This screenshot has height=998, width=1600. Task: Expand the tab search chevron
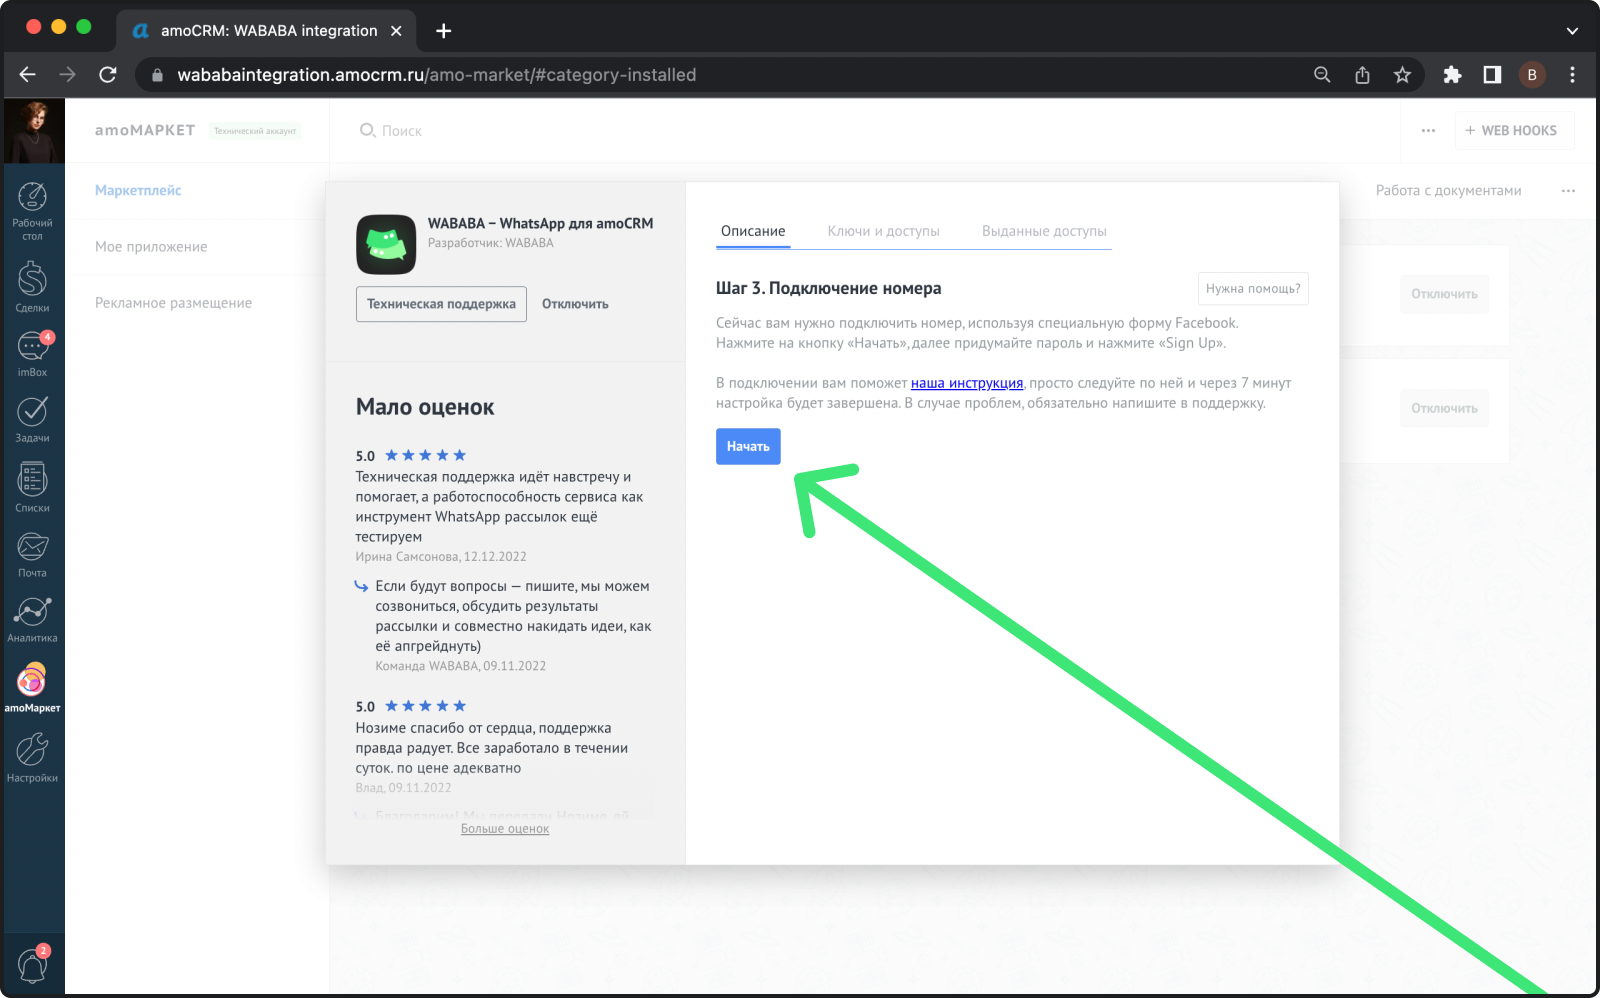pyautogui.click(x=1572, y=31)
